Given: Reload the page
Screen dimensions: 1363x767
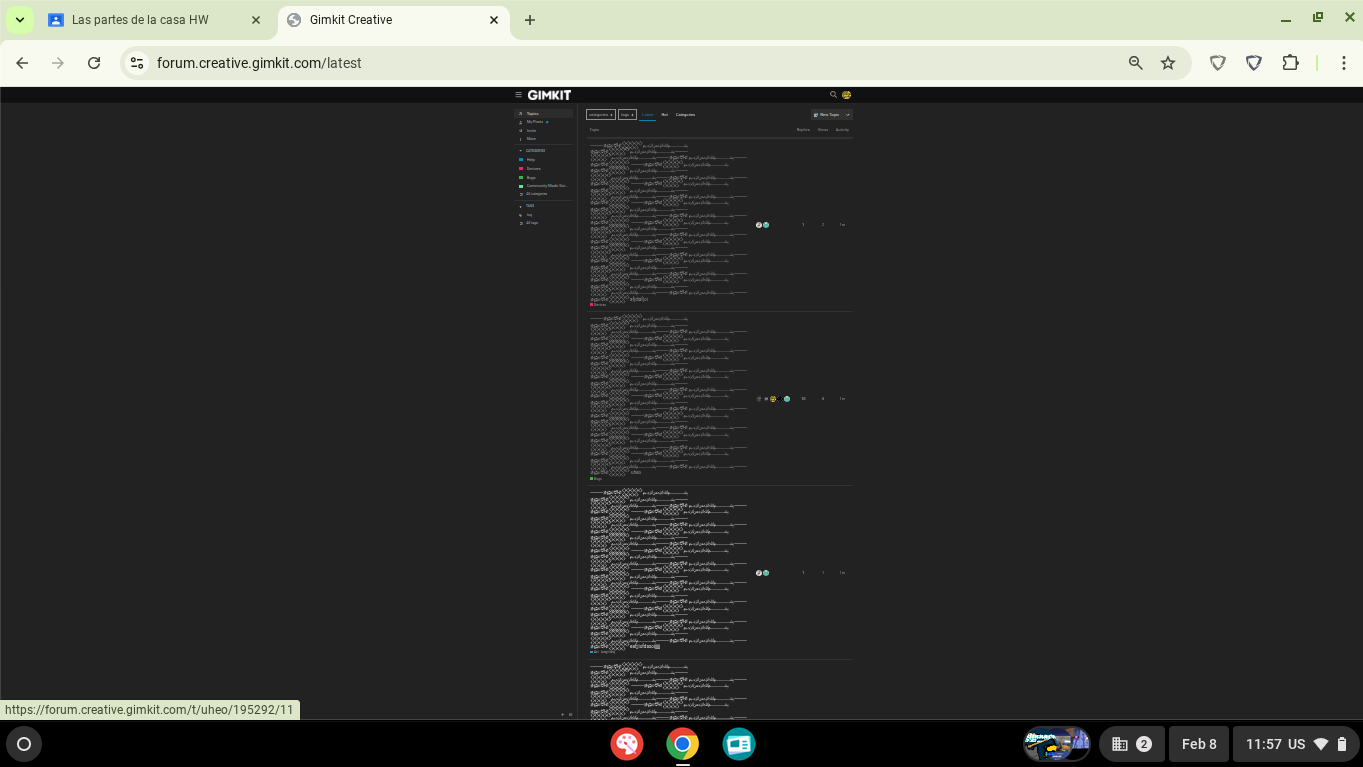Looking at the screenshot, I should (94, 63).
